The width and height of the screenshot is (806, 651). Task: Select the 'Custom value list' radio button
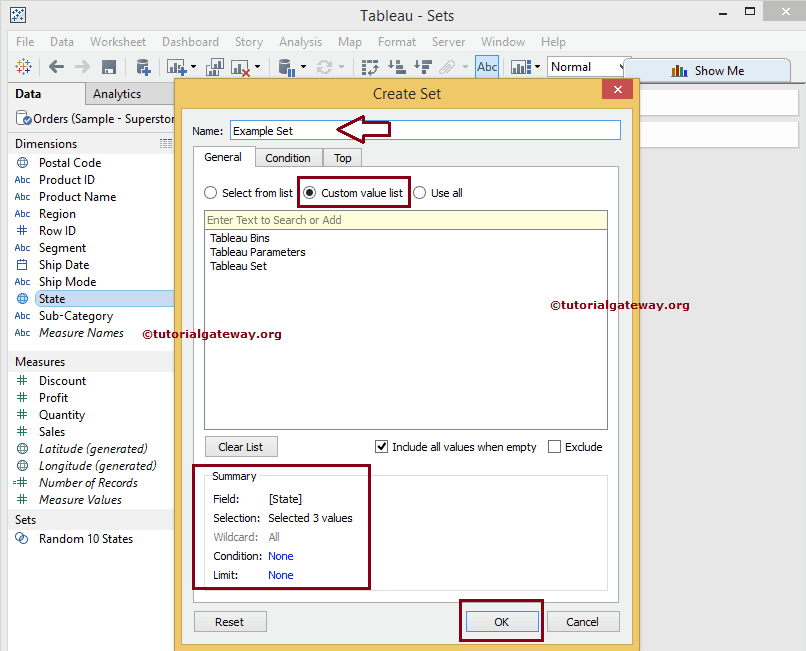[x=309, y=193]
